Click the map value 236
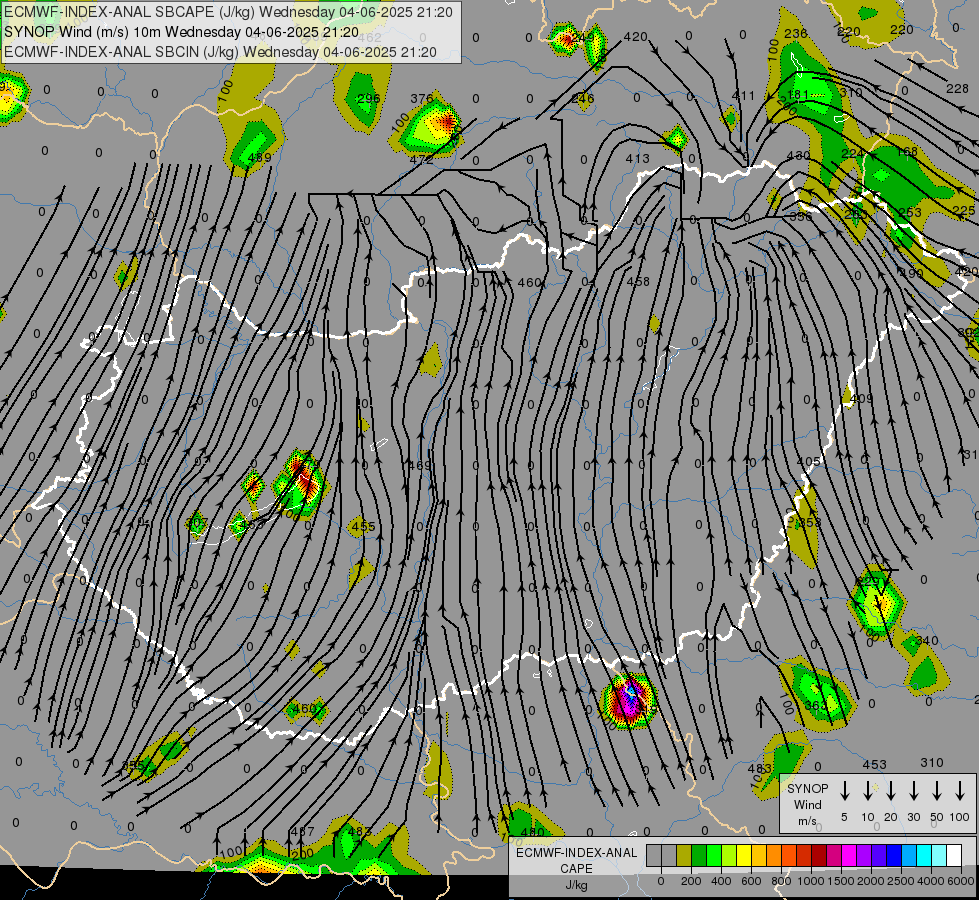This screenshot has height=900, width=979. click(796, 34)
